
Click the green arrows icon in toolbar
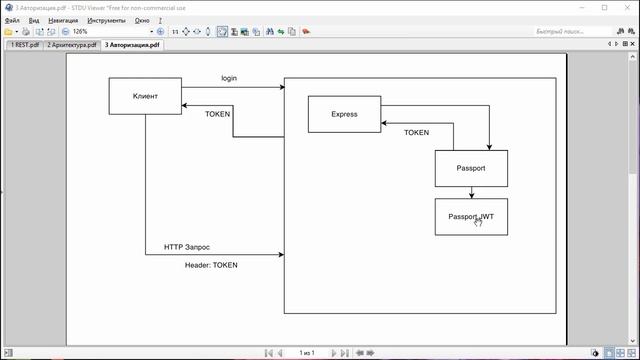pos(281,31)
